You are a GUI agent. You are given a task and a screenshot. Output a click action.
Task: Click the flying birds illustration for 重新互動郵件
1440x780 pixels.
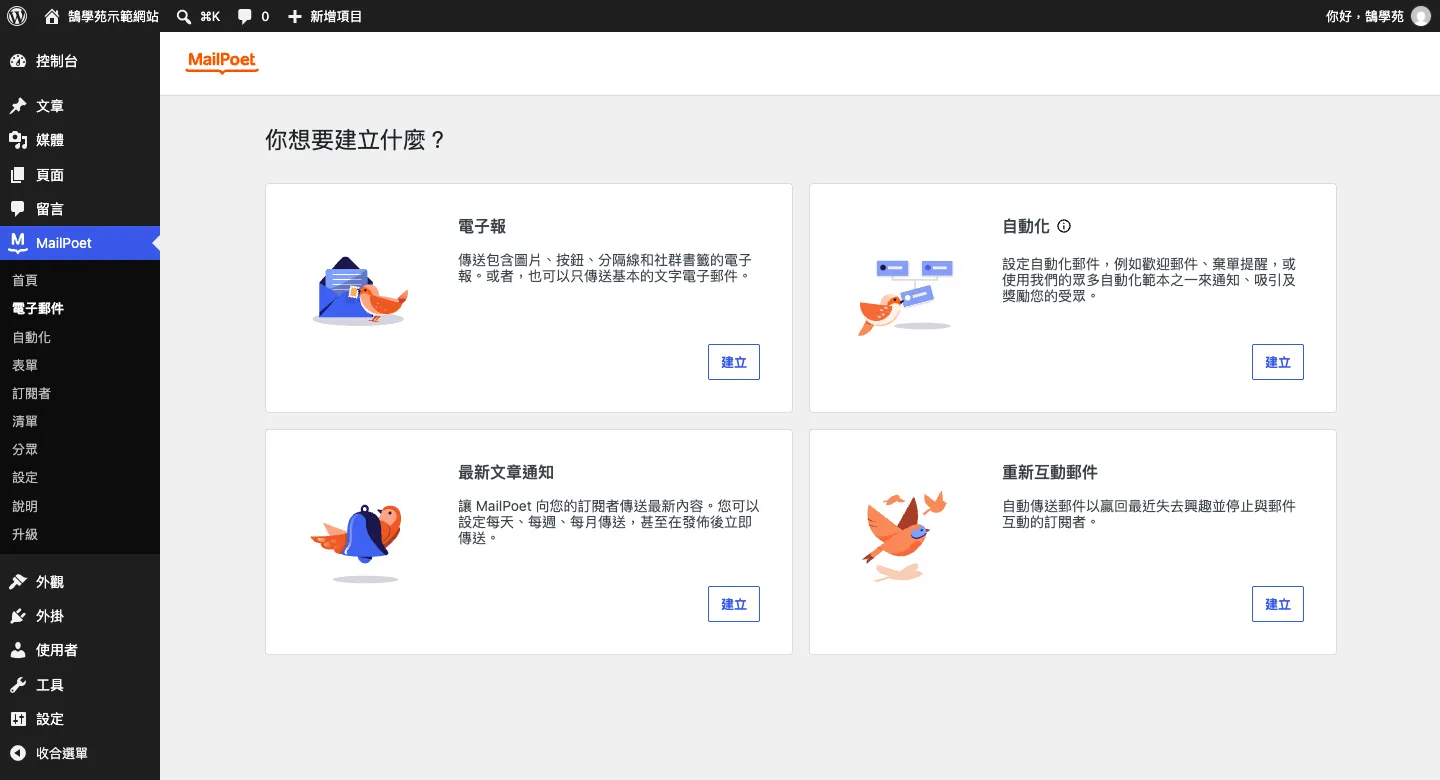coord(904,535)
